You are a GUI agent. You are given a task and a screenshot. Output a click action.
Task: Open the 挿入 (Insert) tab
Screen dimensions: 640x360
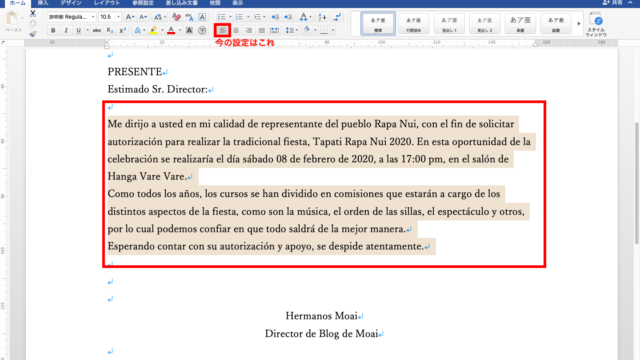(x=43, y=3)
